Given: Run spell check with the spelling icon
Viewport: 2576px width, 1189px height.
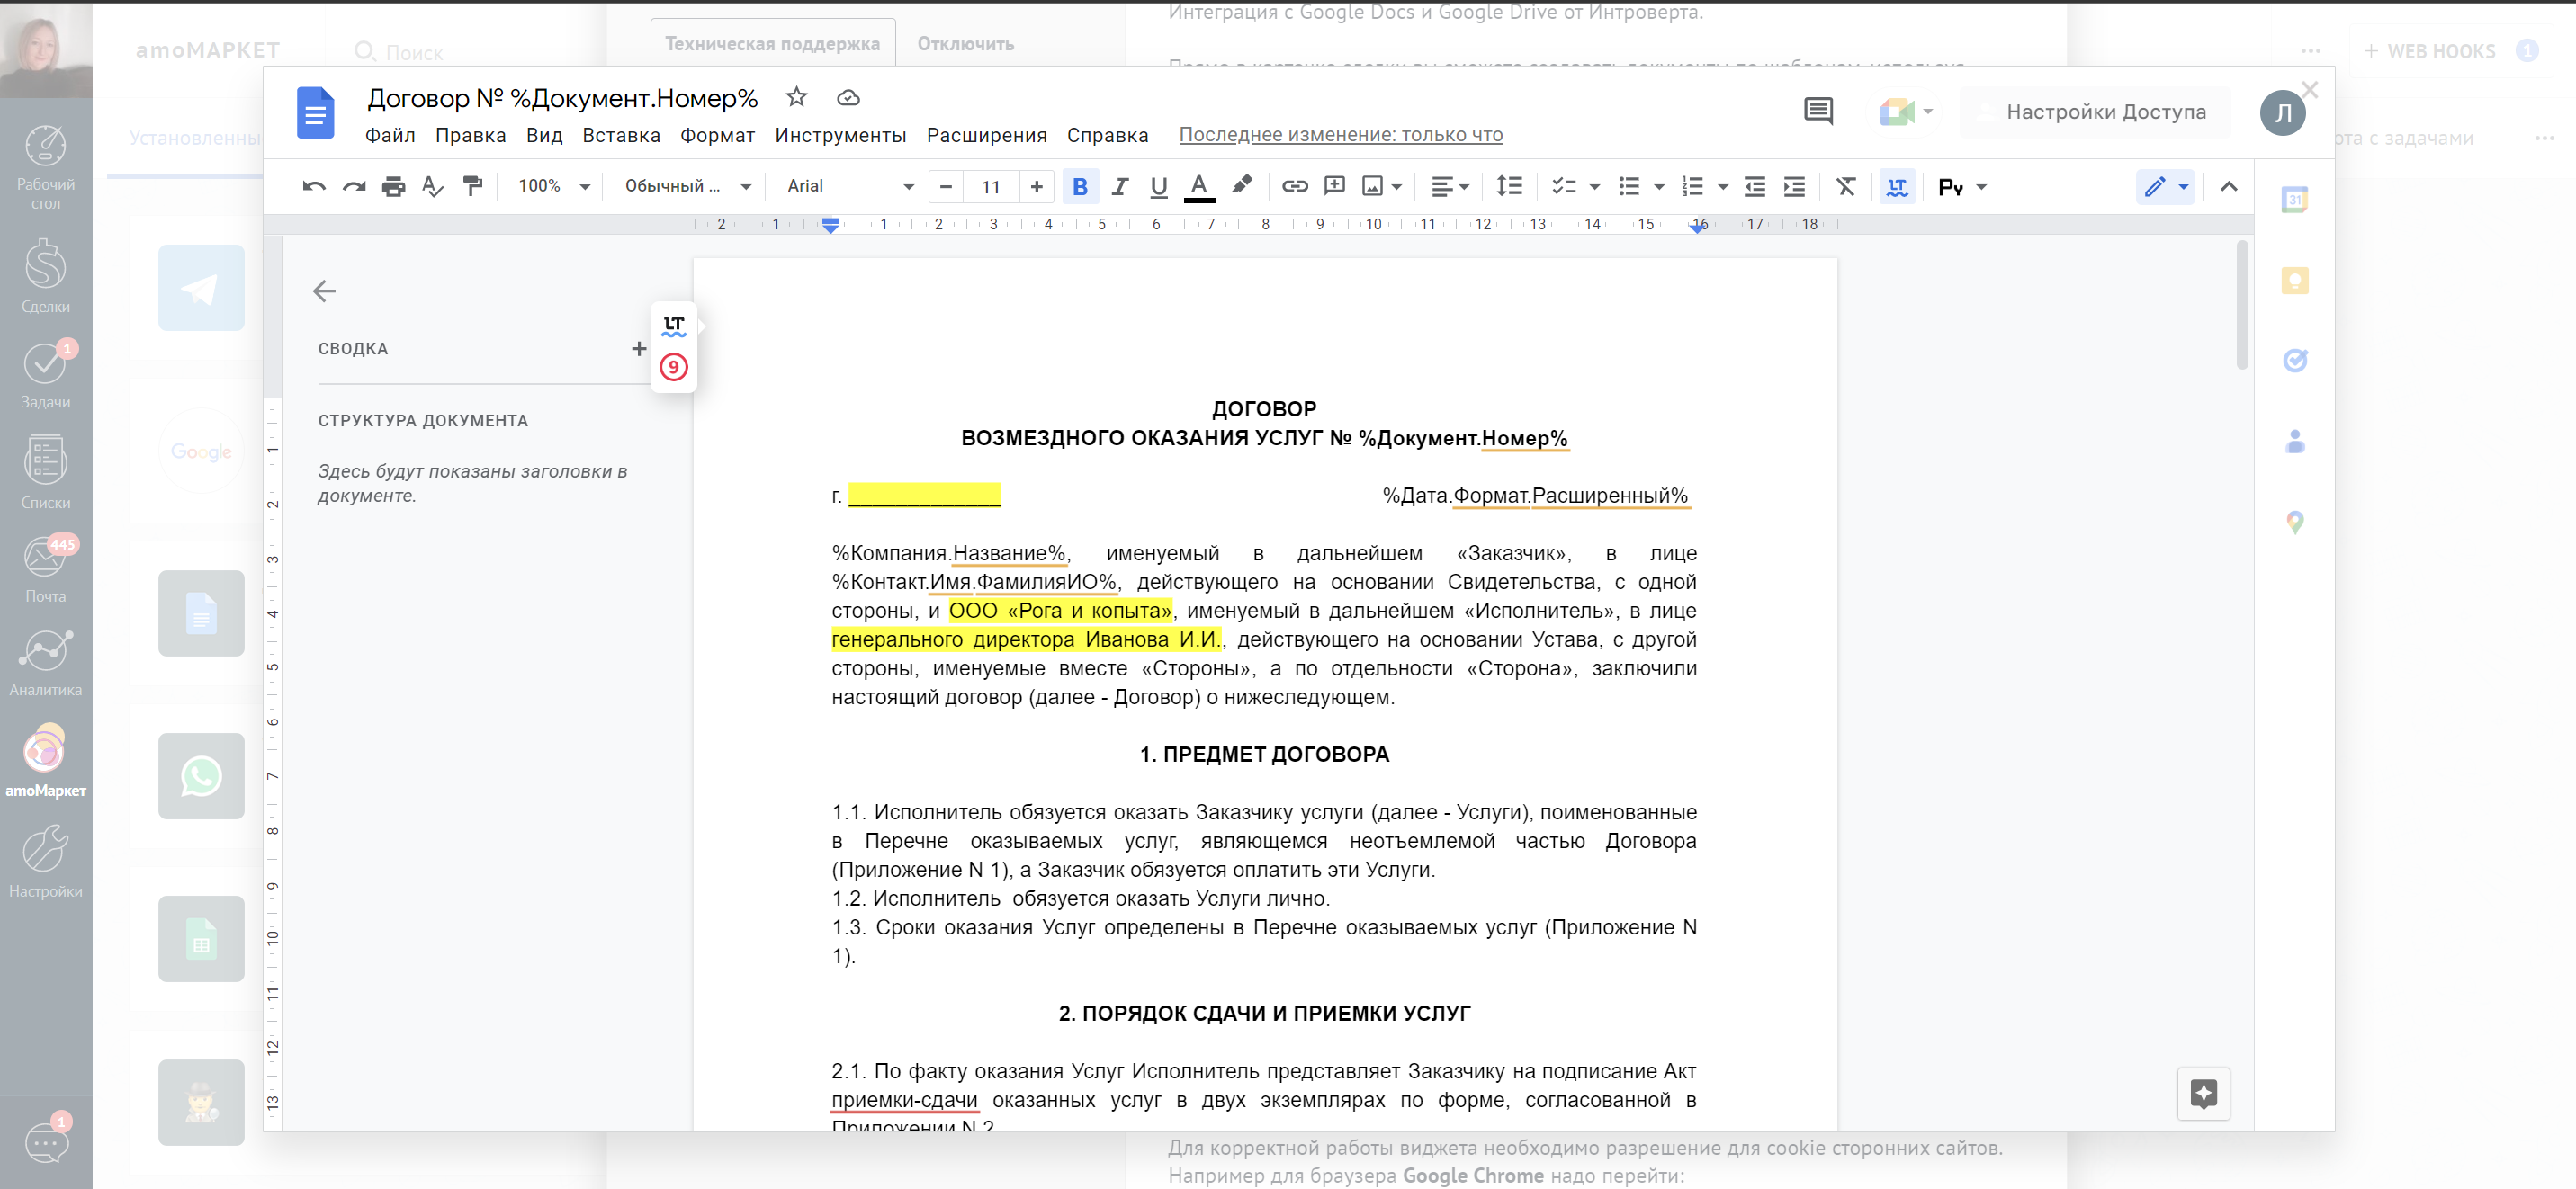Looking at the screenshot, I should coord(433,187).
